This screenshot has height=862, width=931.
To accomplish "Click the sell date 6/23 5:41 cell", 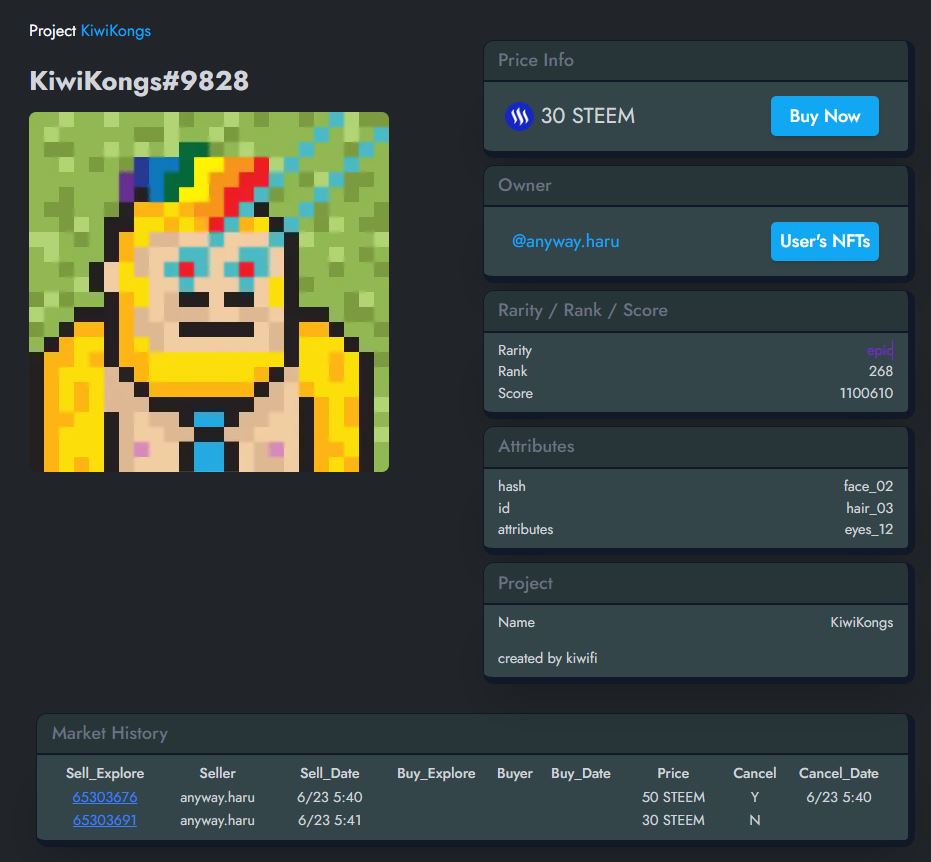I will click(330, 820).
